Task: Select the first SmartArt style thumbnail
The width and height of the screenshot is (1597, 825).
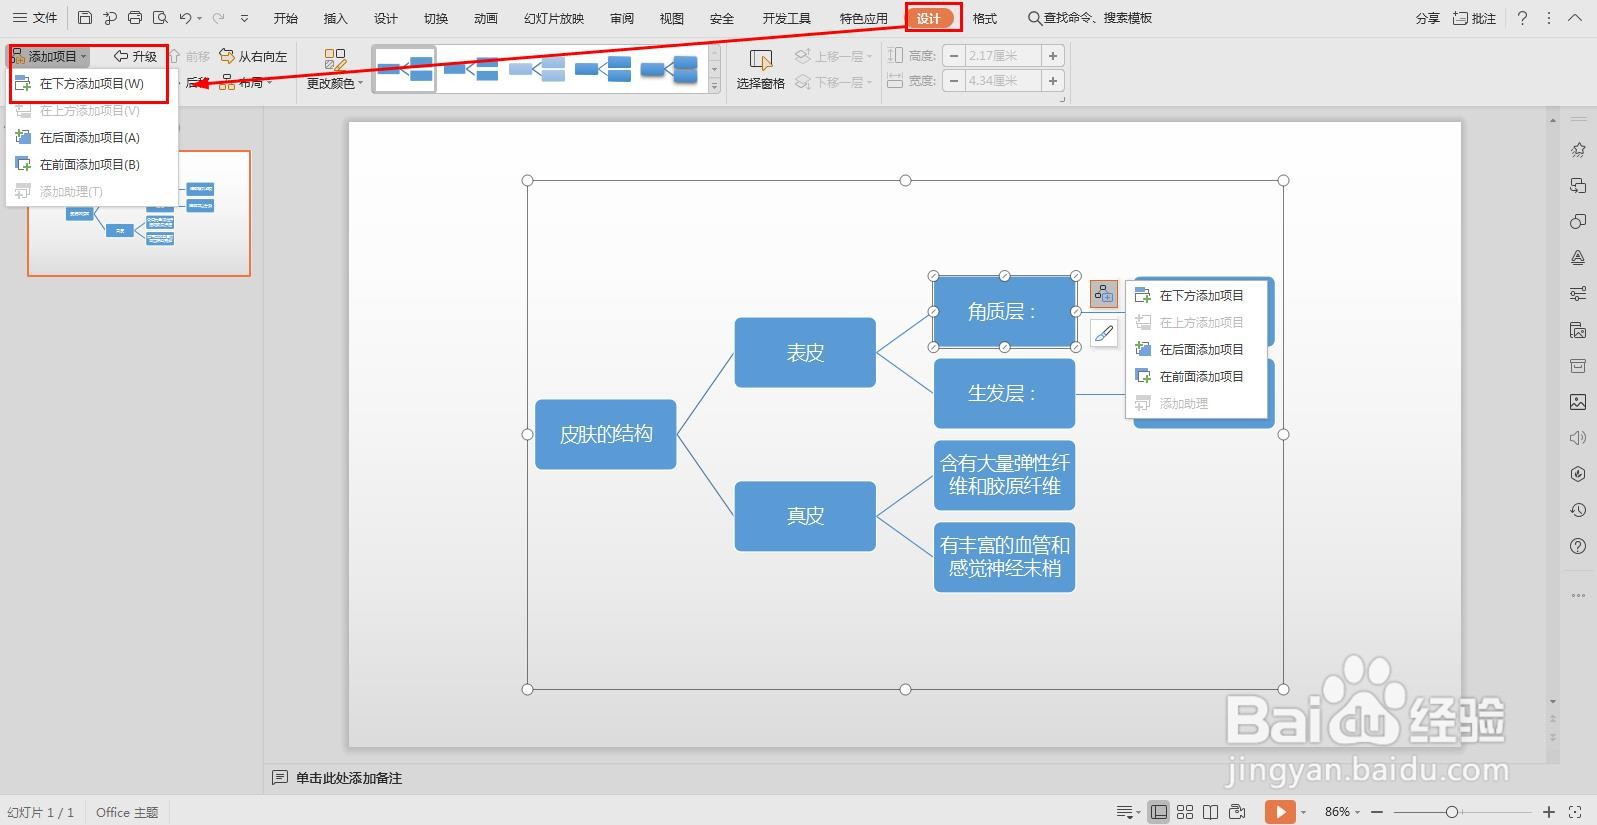Action: (405, 69)
